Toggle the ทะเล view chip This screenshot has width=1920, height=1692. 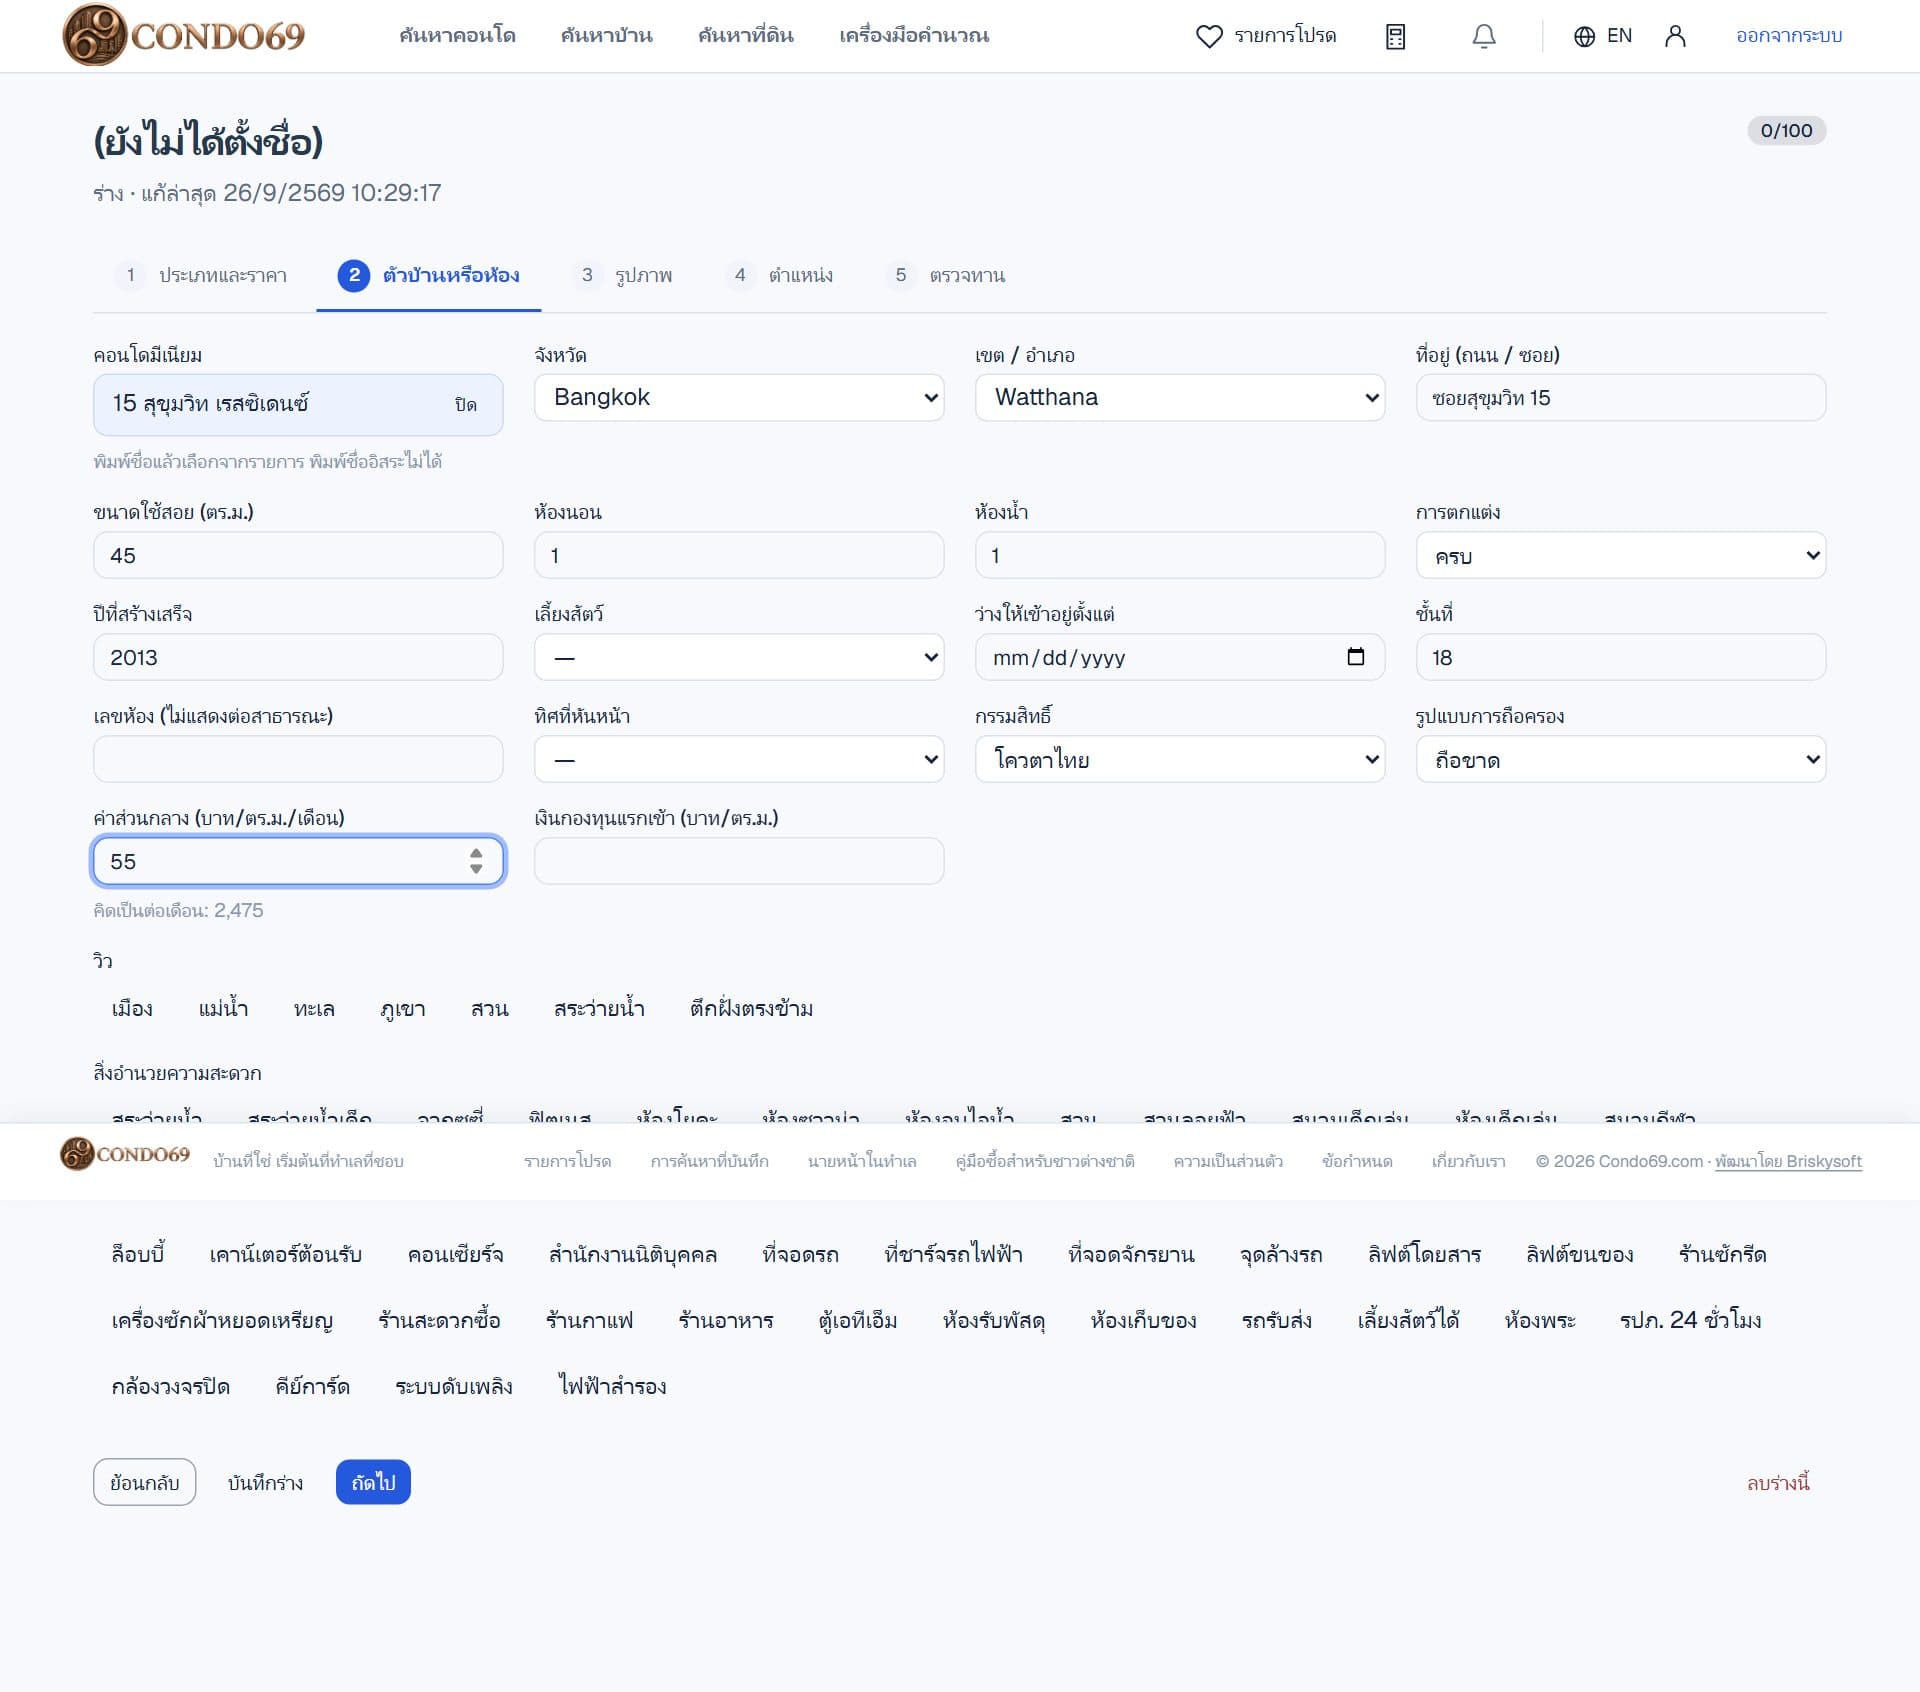point(314,1008)
